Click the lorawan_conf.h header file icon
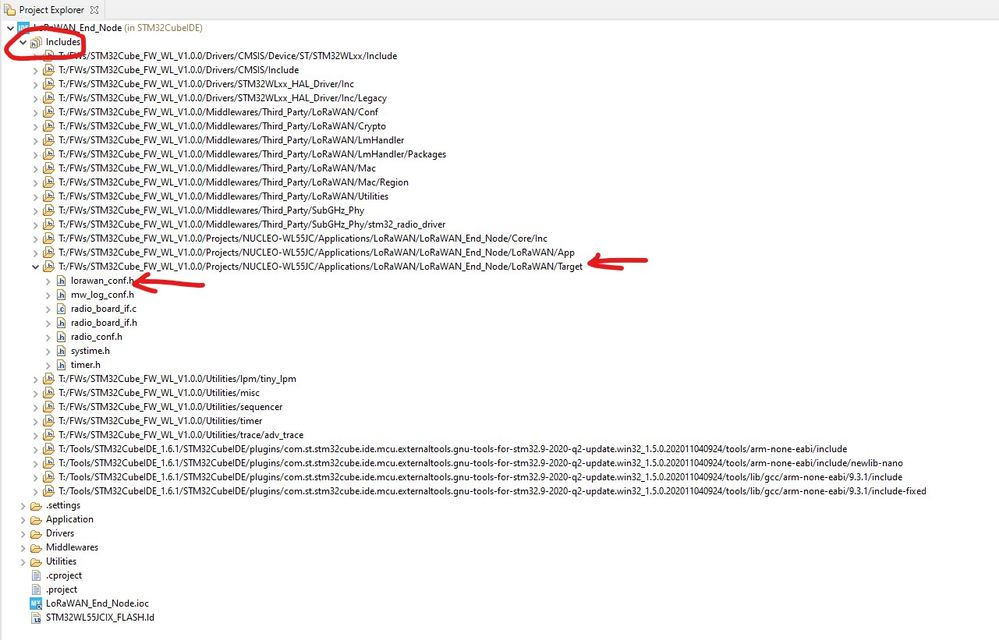Screen dimensions: 999x640 coord(61,281)
